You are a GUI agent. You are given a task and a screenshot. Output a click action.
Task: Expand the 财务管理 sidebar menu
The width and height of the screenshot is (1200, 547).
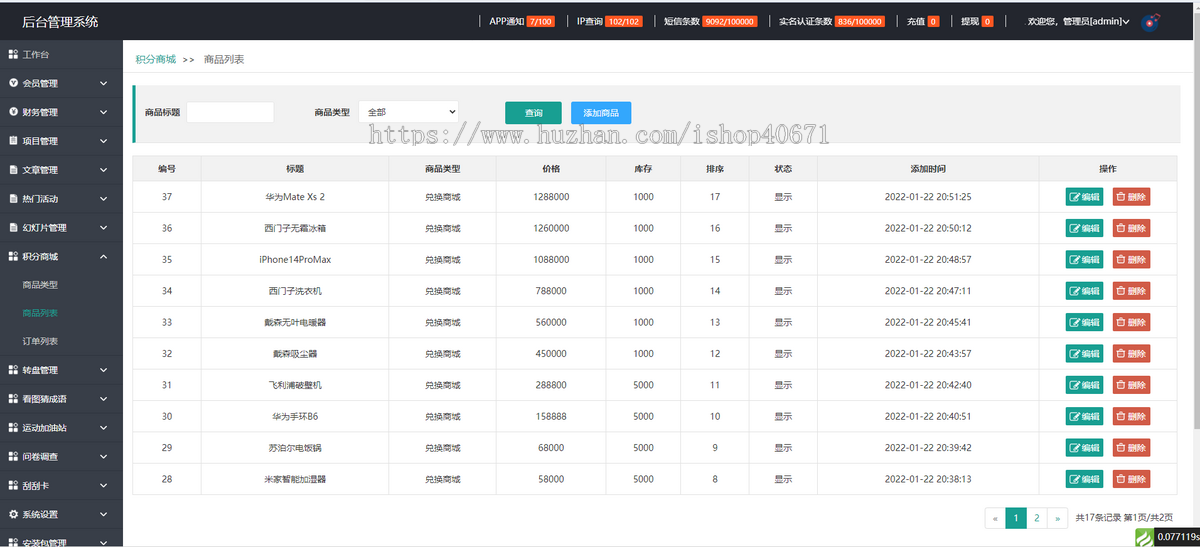pyautogui.click(x=103, y=112)
